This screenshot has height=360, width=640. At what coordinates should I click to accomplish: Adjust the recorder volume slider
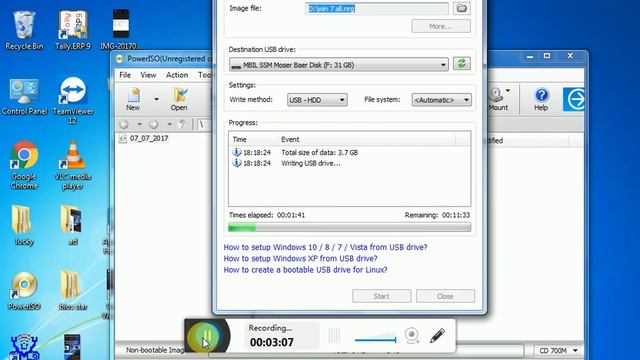(376, 339)
